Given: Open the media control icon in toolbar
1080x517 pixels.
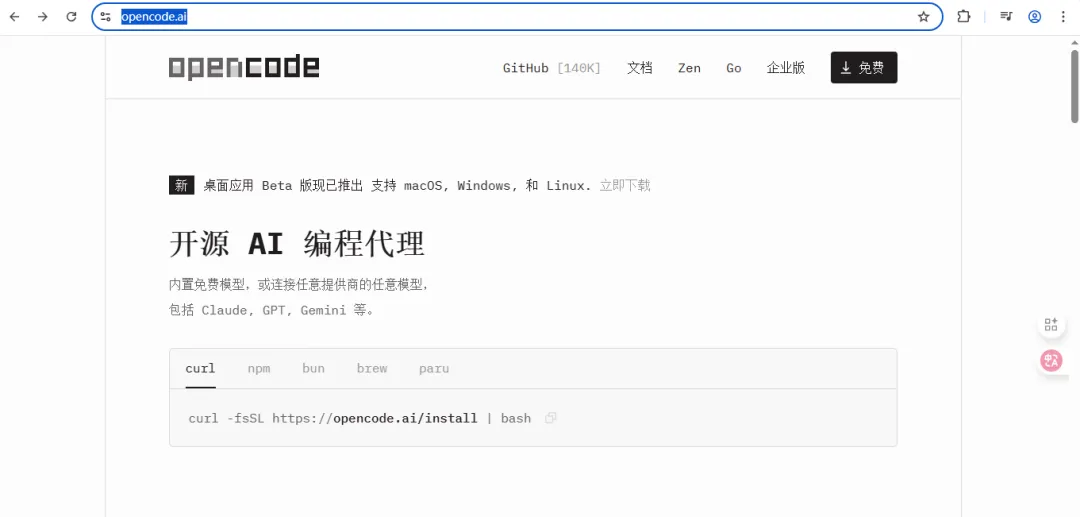Looking at the screenshot, I should [x=1006, y=17].
